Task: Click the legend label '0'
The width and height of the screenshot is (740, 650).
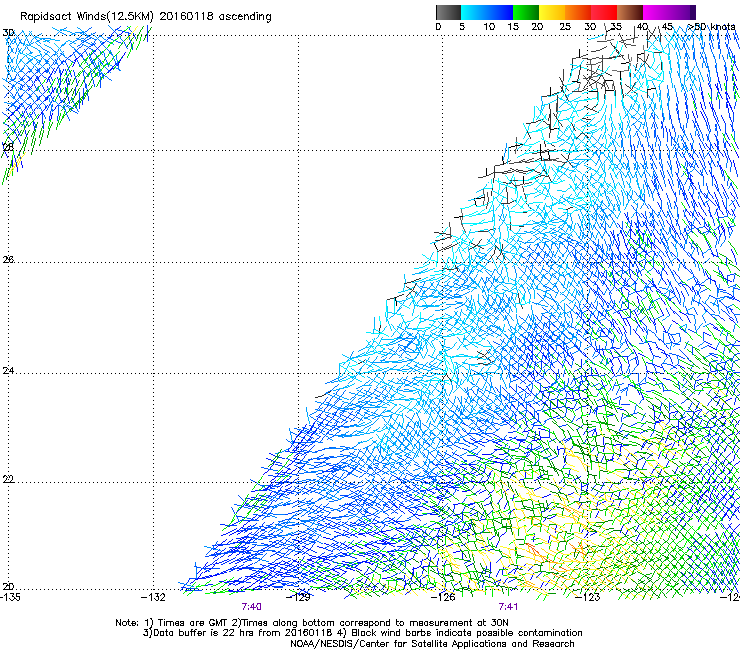Action: [x=438, y=26]
